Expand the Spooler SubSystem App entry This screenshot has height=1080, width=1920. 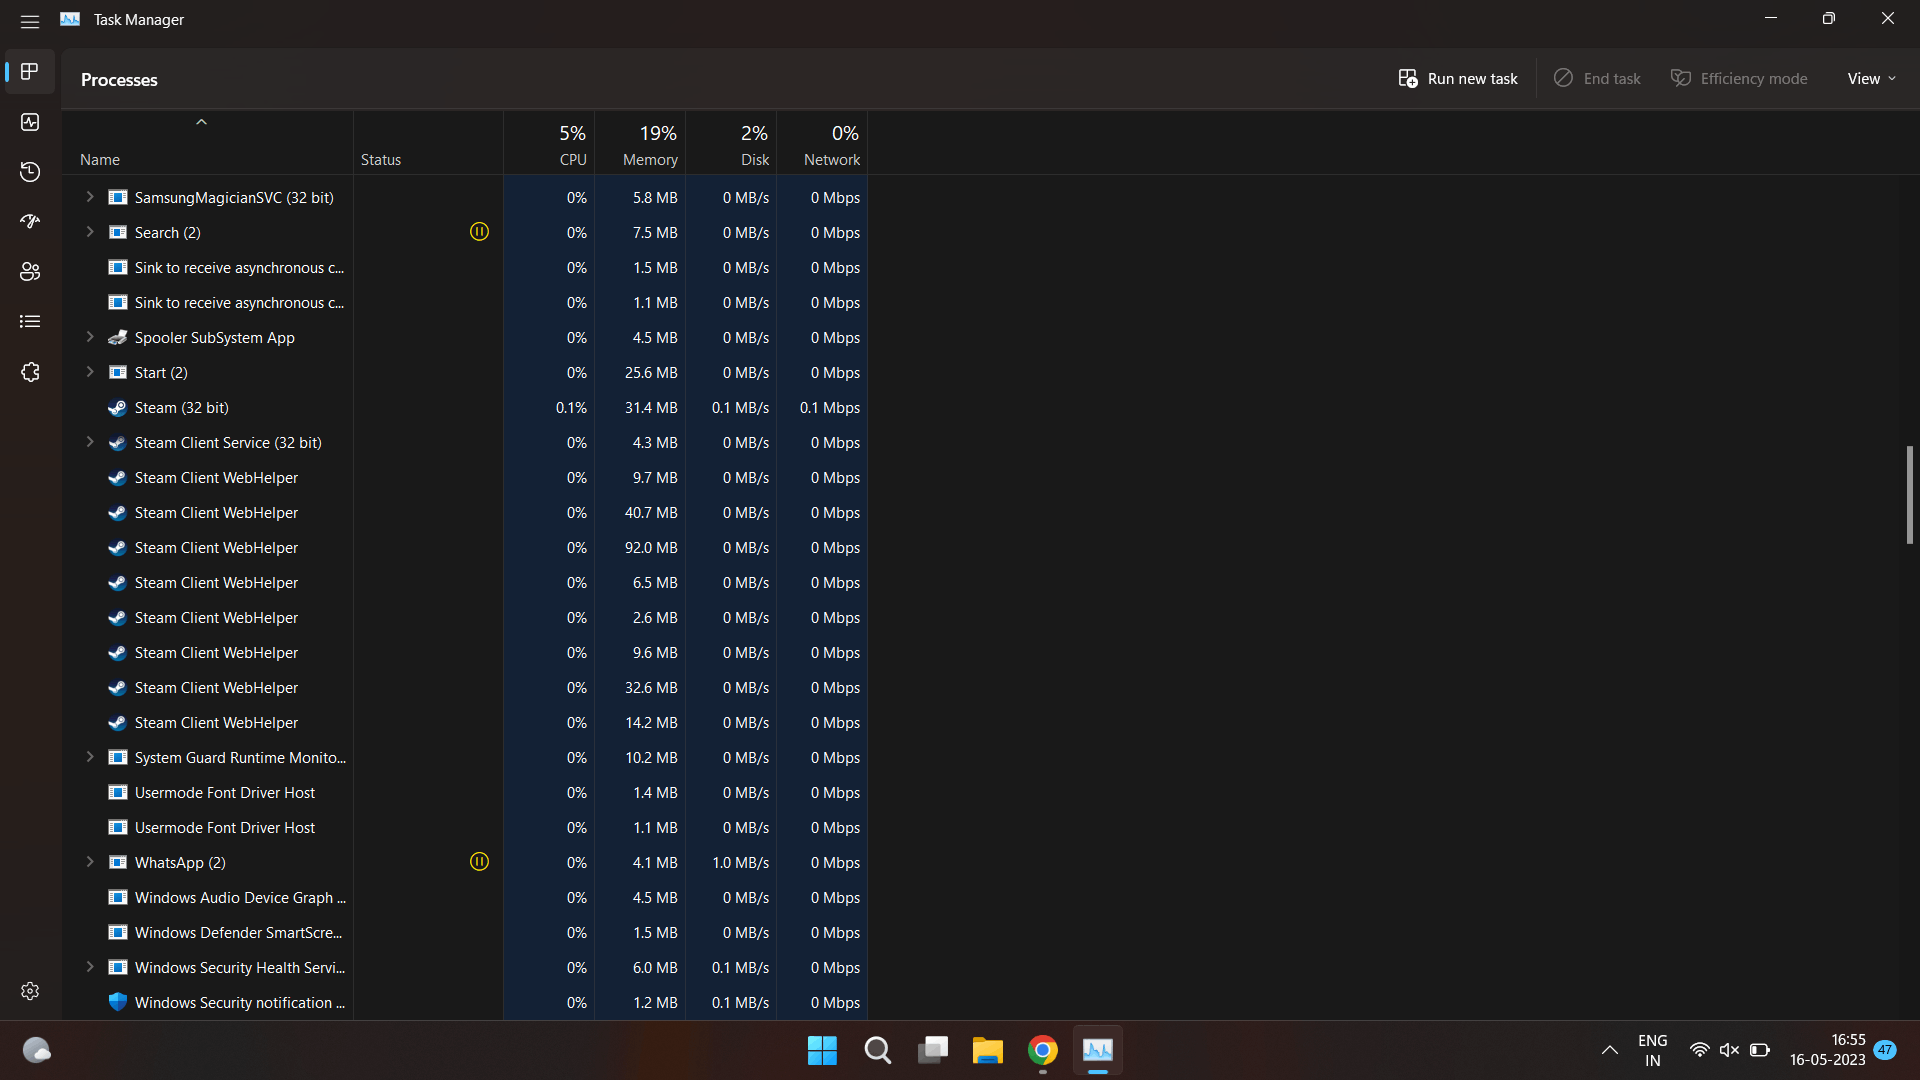coord(90,337)
